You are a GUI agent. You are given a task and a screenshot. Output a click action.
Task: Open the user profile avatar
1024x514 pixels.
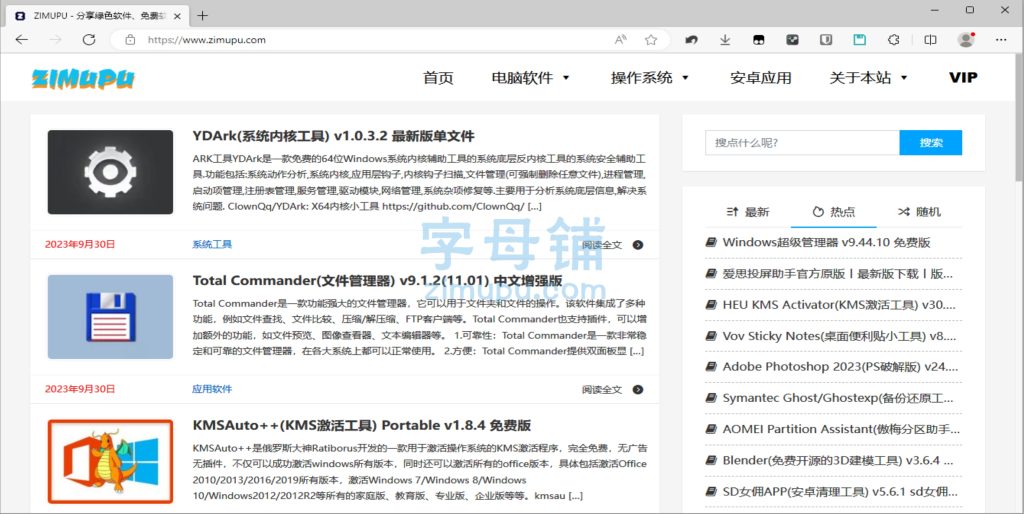point(966,40)
